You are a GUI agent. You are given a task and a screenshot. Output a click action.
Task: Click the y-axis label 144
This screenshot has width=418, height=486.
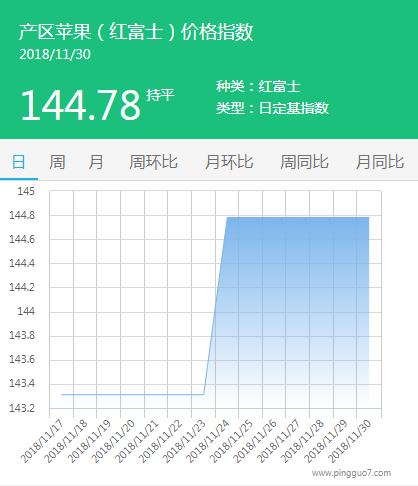click(x=26, y=311)
